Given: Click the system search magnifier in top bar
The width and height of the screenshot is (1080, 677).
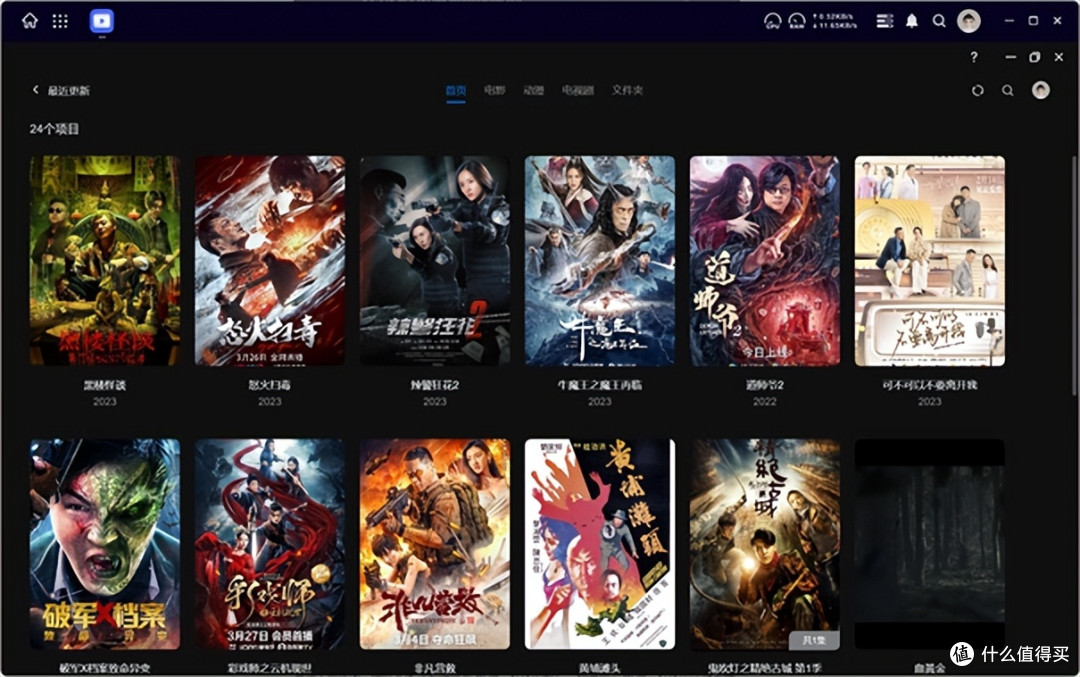Looking at the screenshot, I should coord(939,21).
